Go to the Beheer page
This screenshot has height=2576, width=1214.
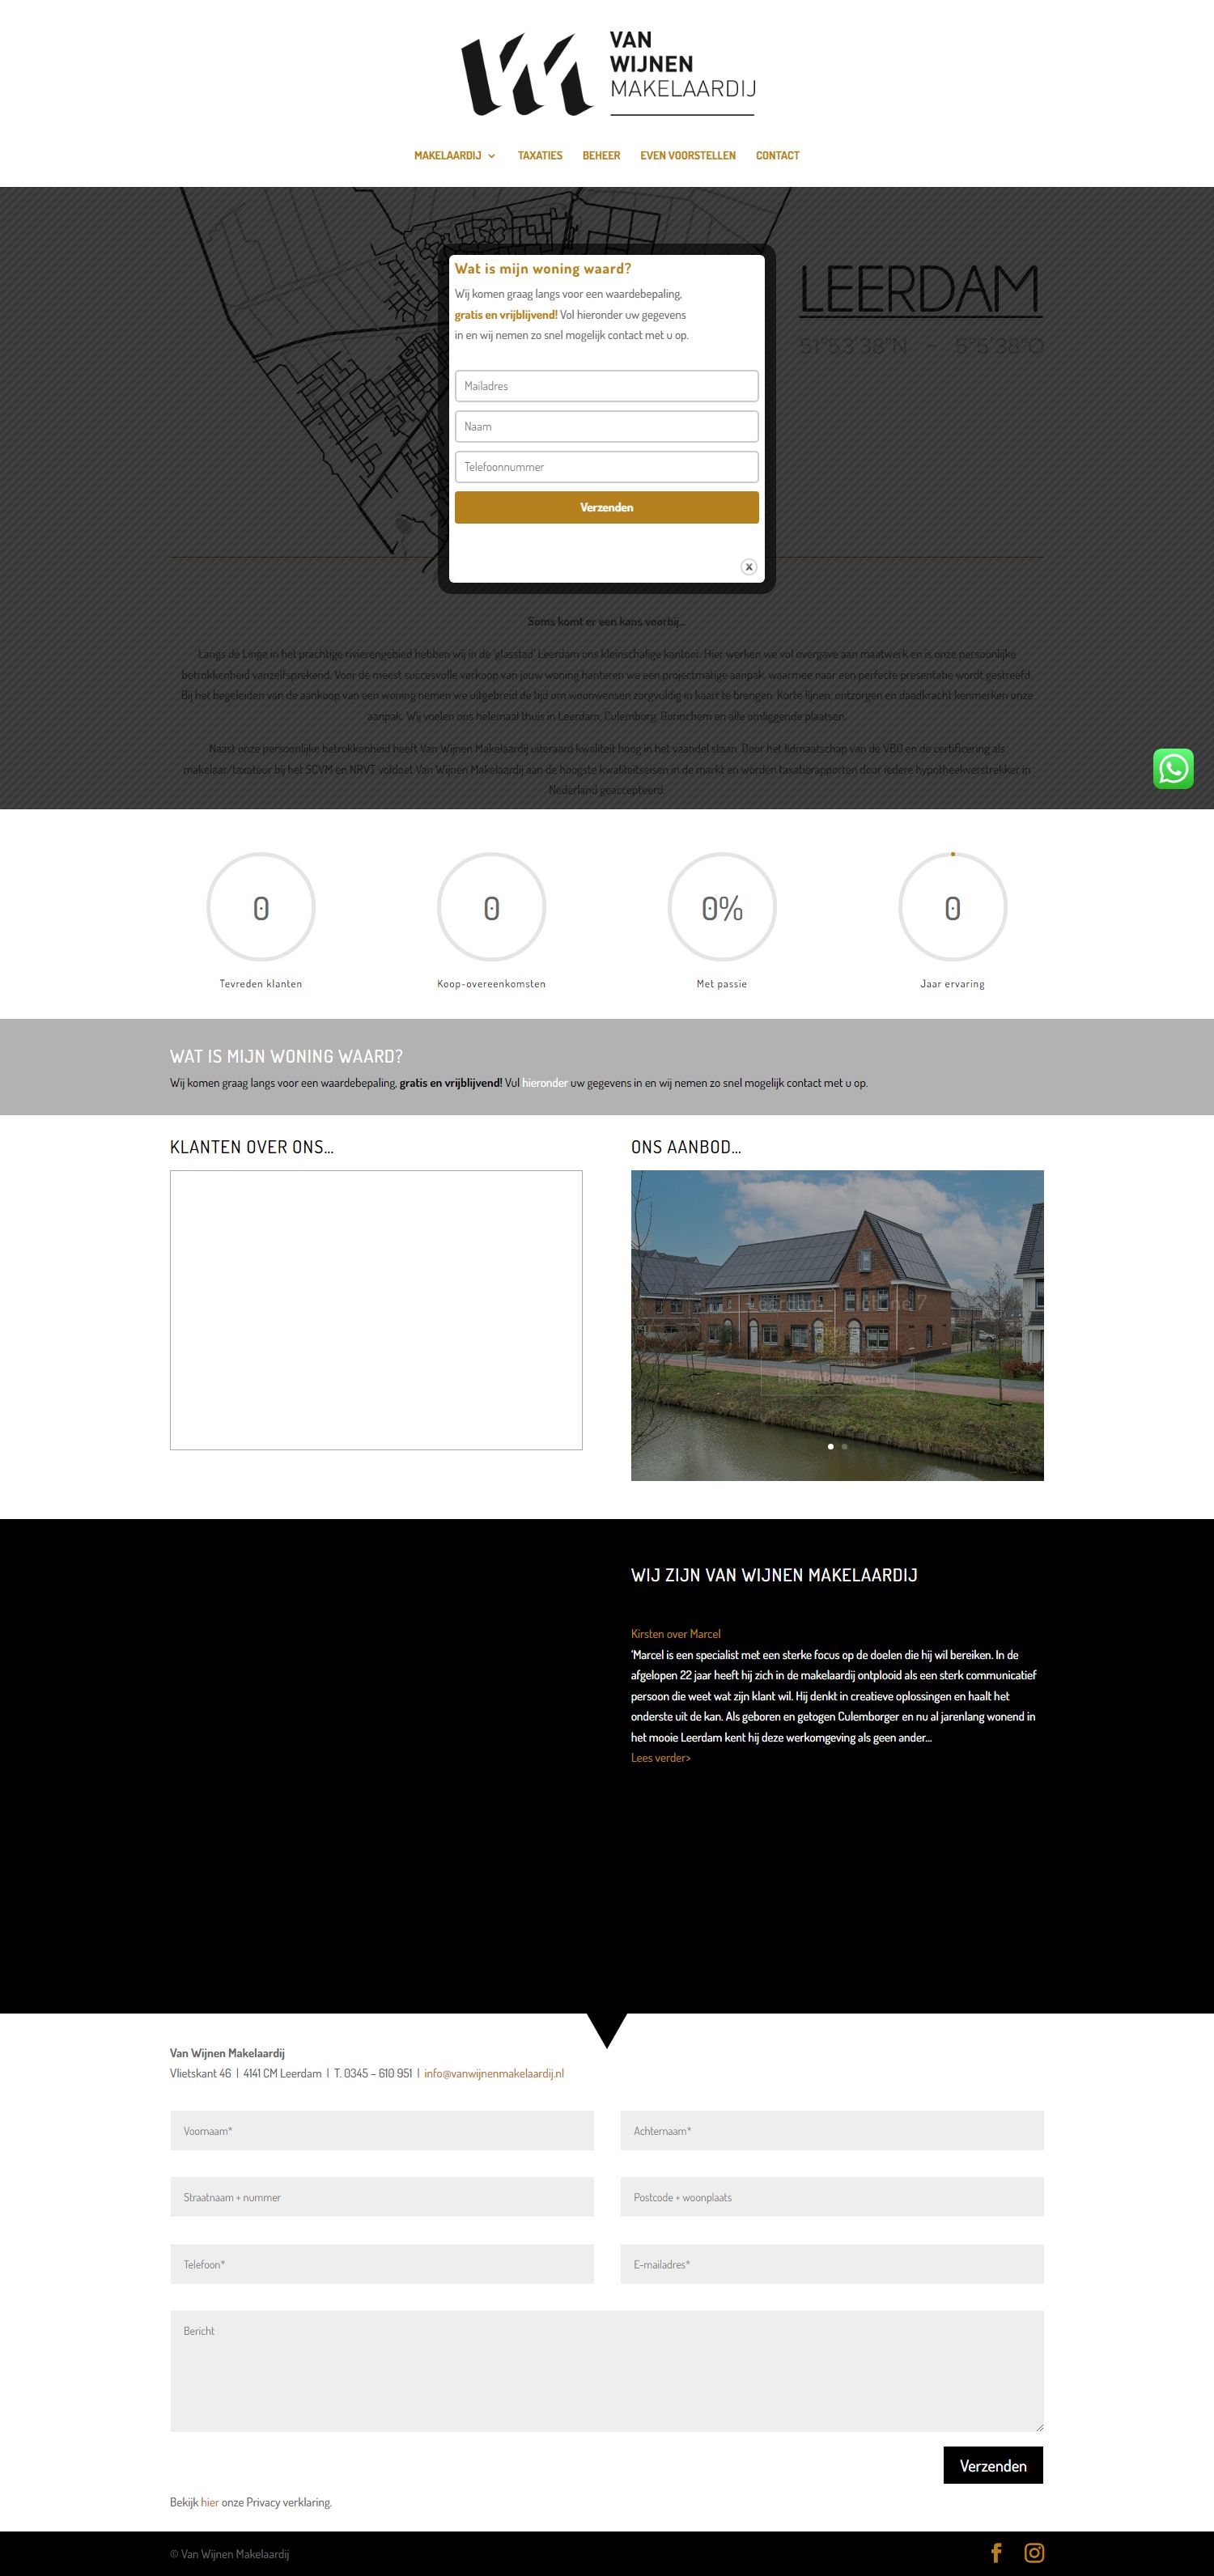601,155
